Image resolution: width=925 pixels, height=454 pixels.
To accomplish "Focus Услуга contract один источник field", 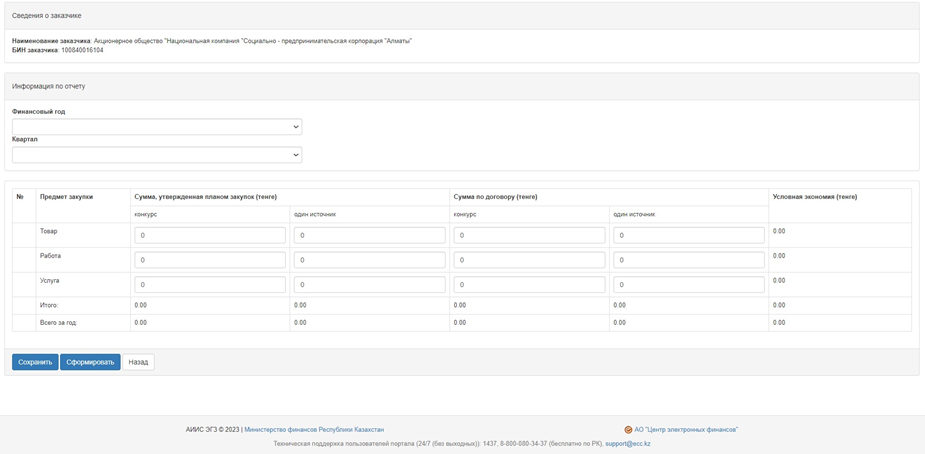I will (688, 285).
